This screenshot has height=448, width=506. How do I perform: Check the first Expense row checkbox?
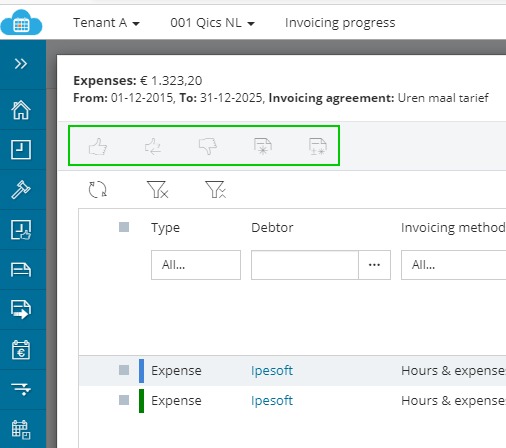[124, 370]
